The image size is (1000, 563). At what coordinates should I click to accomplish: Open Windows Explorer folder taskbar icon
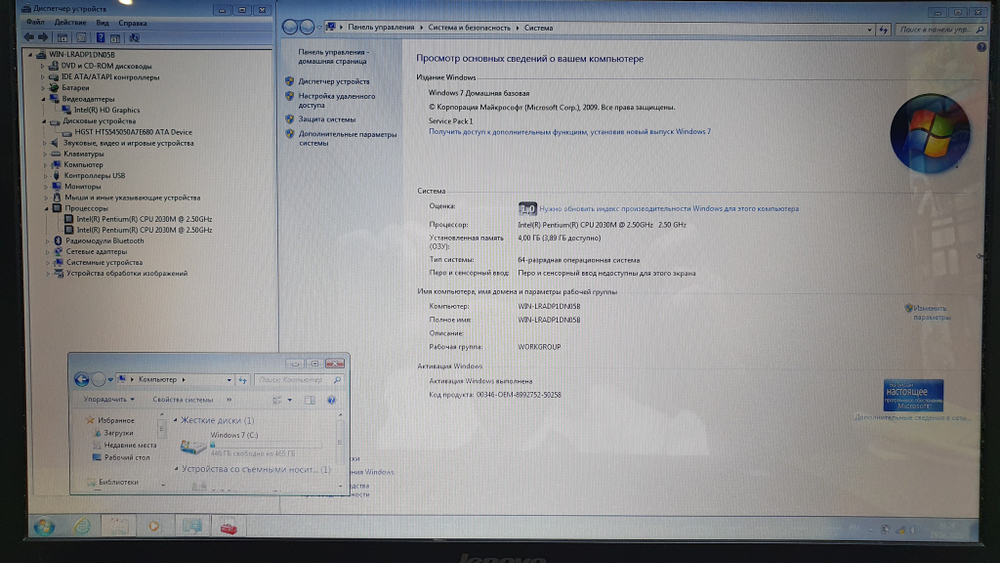(118, 527)
